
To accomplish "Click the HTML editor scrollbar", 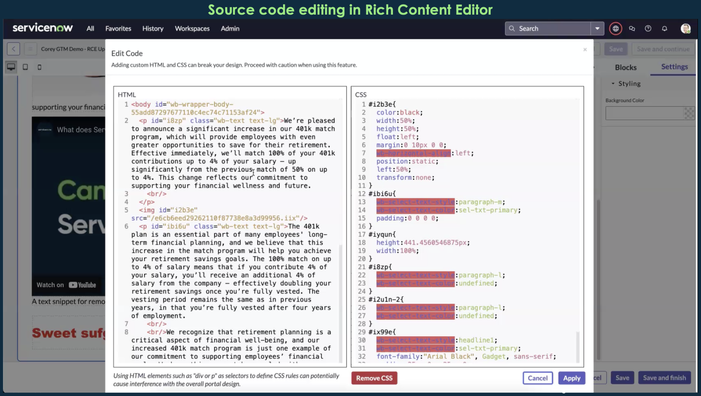I will (x=342, y=304).
